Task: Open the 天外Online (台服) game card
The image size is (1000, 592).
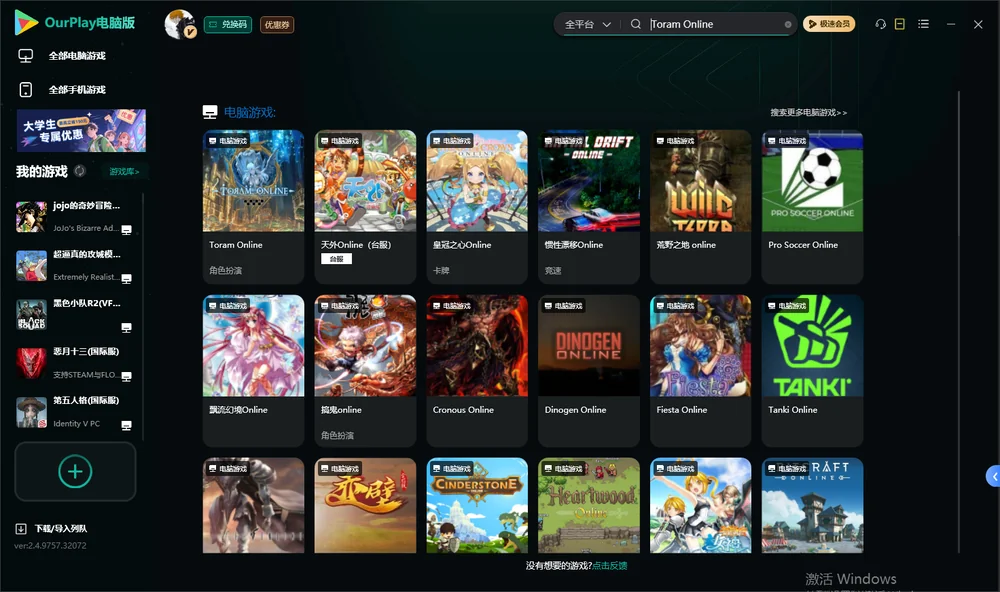Action: tap(365, 207)
